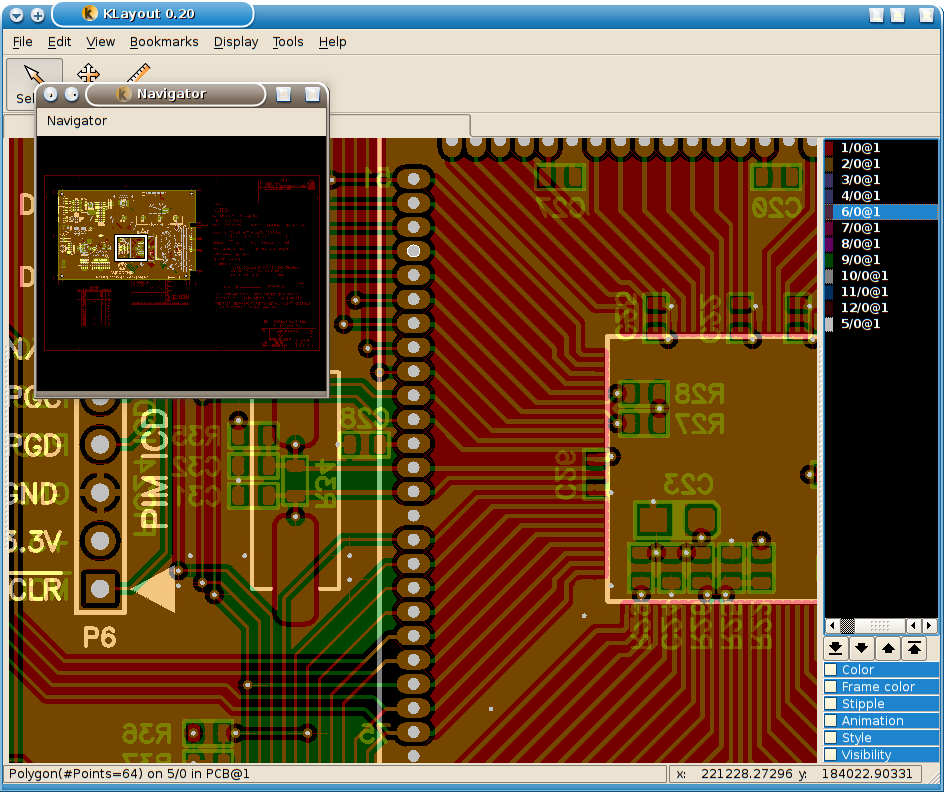The image size is (944, 792).
Task: Expand the Frame color options panel
Action: pos(878,687)
